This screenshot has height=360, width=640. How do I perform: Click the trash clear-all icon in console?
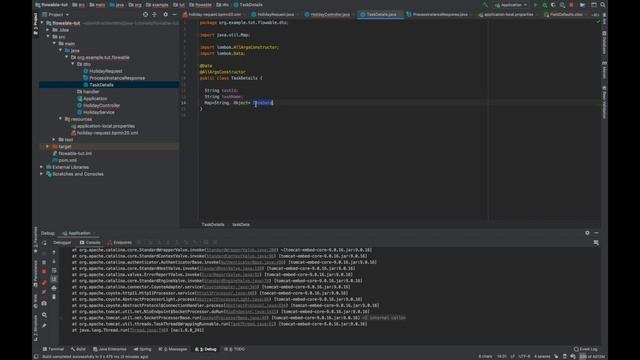[x=54, y=297]
